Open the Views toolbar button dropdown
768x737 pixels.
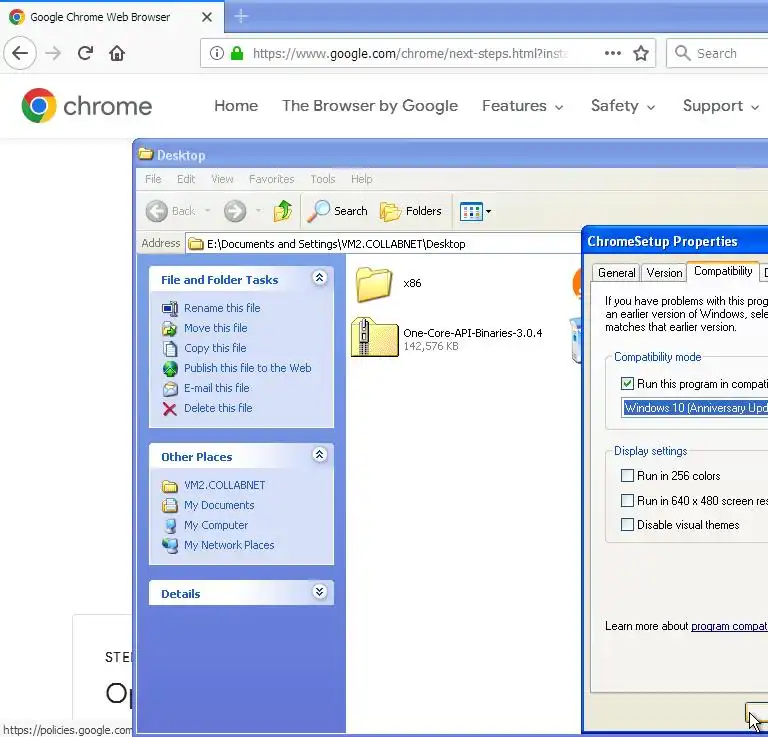click(x=475, y=212)
